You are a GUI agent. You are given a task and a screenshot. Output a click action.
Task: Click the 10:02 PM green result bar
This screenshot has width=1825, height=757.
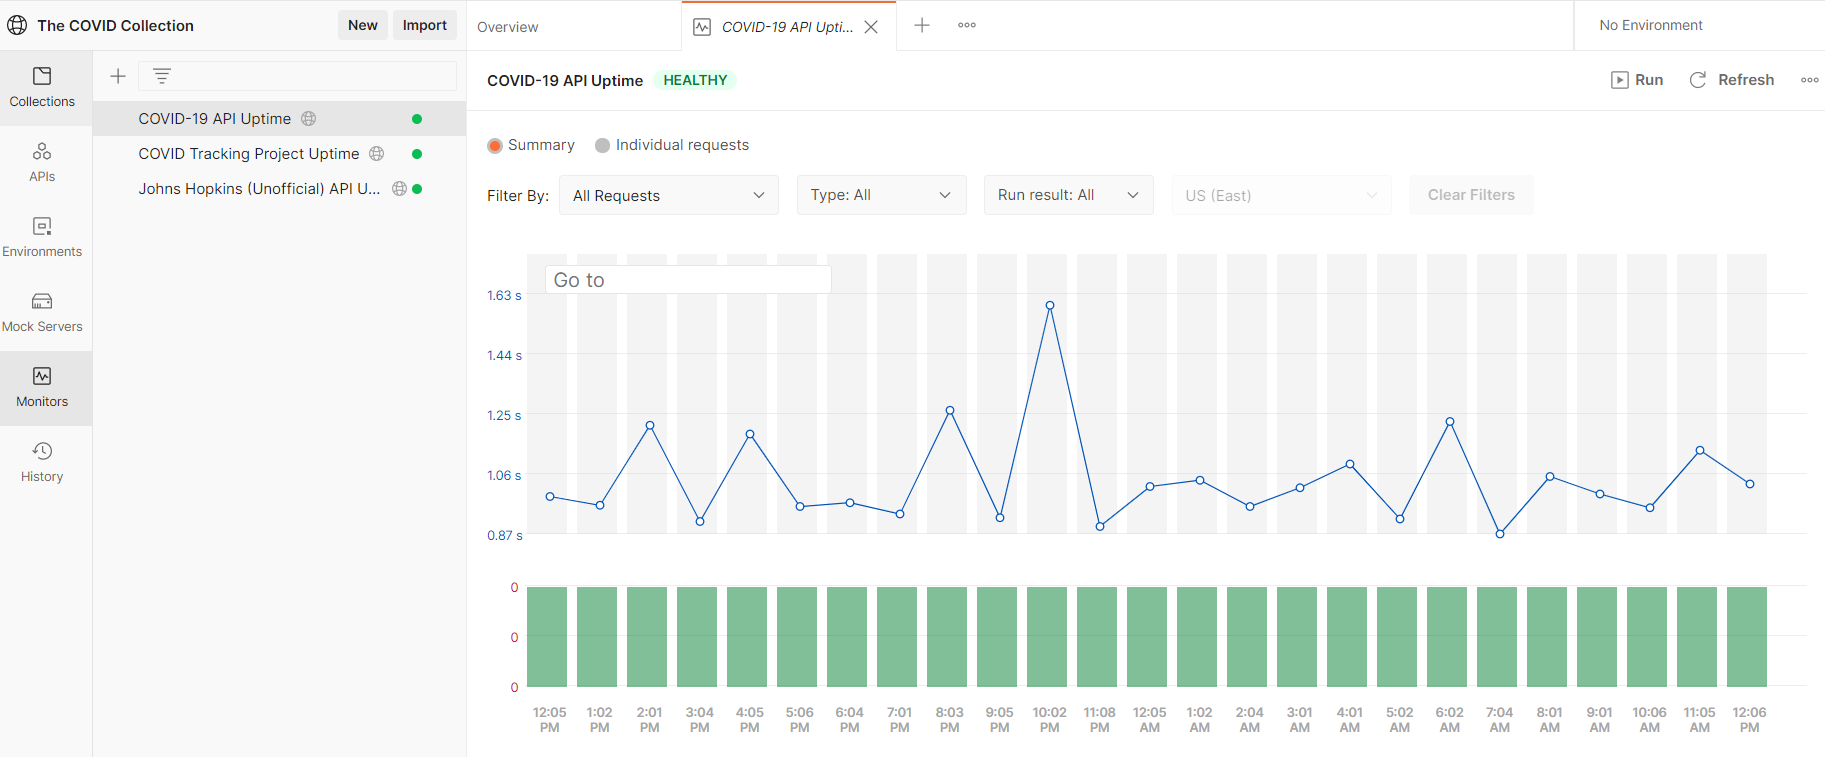pyautogui.click(x=1047, y=636)
